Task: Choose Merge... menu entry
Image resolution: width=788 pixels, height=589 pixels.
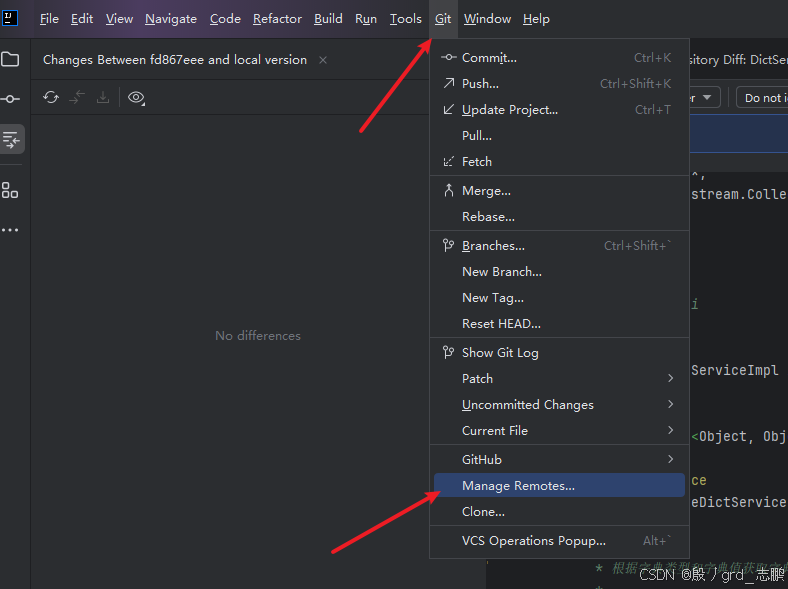Action: 559,191
